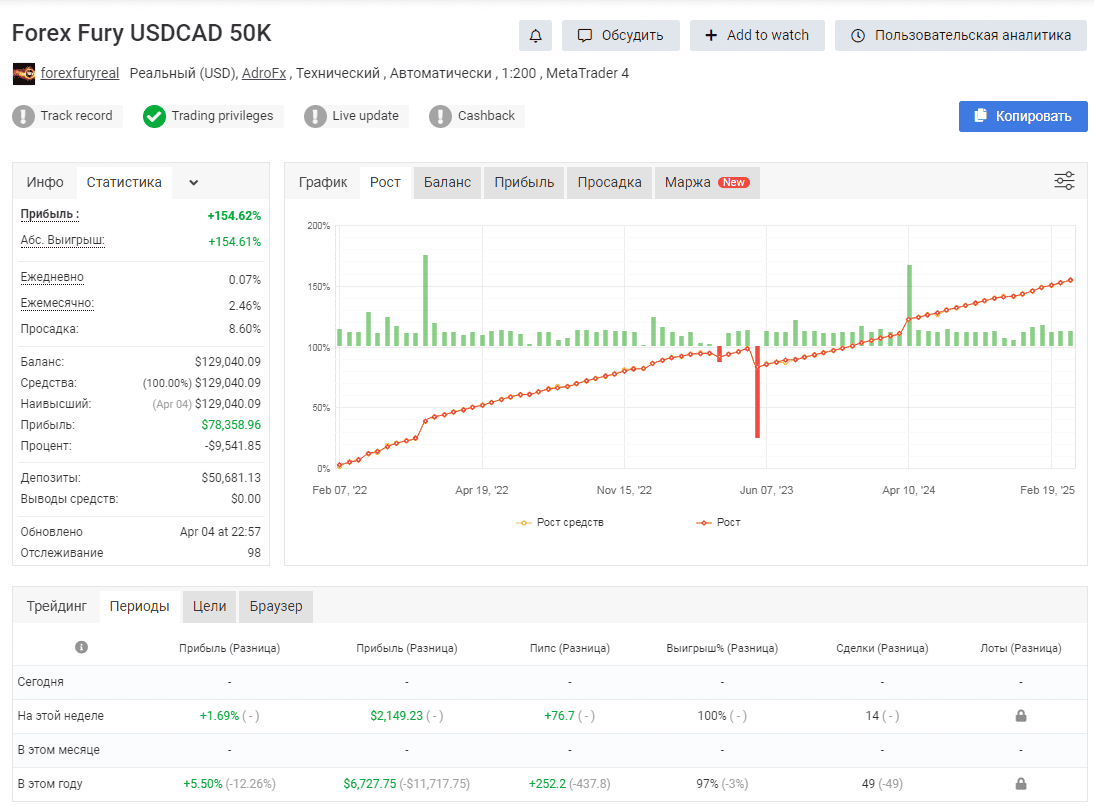Click the Лоты (Разница) column header
The height and width of the screenshot is (806, 1094).
tap(1021, 648)
